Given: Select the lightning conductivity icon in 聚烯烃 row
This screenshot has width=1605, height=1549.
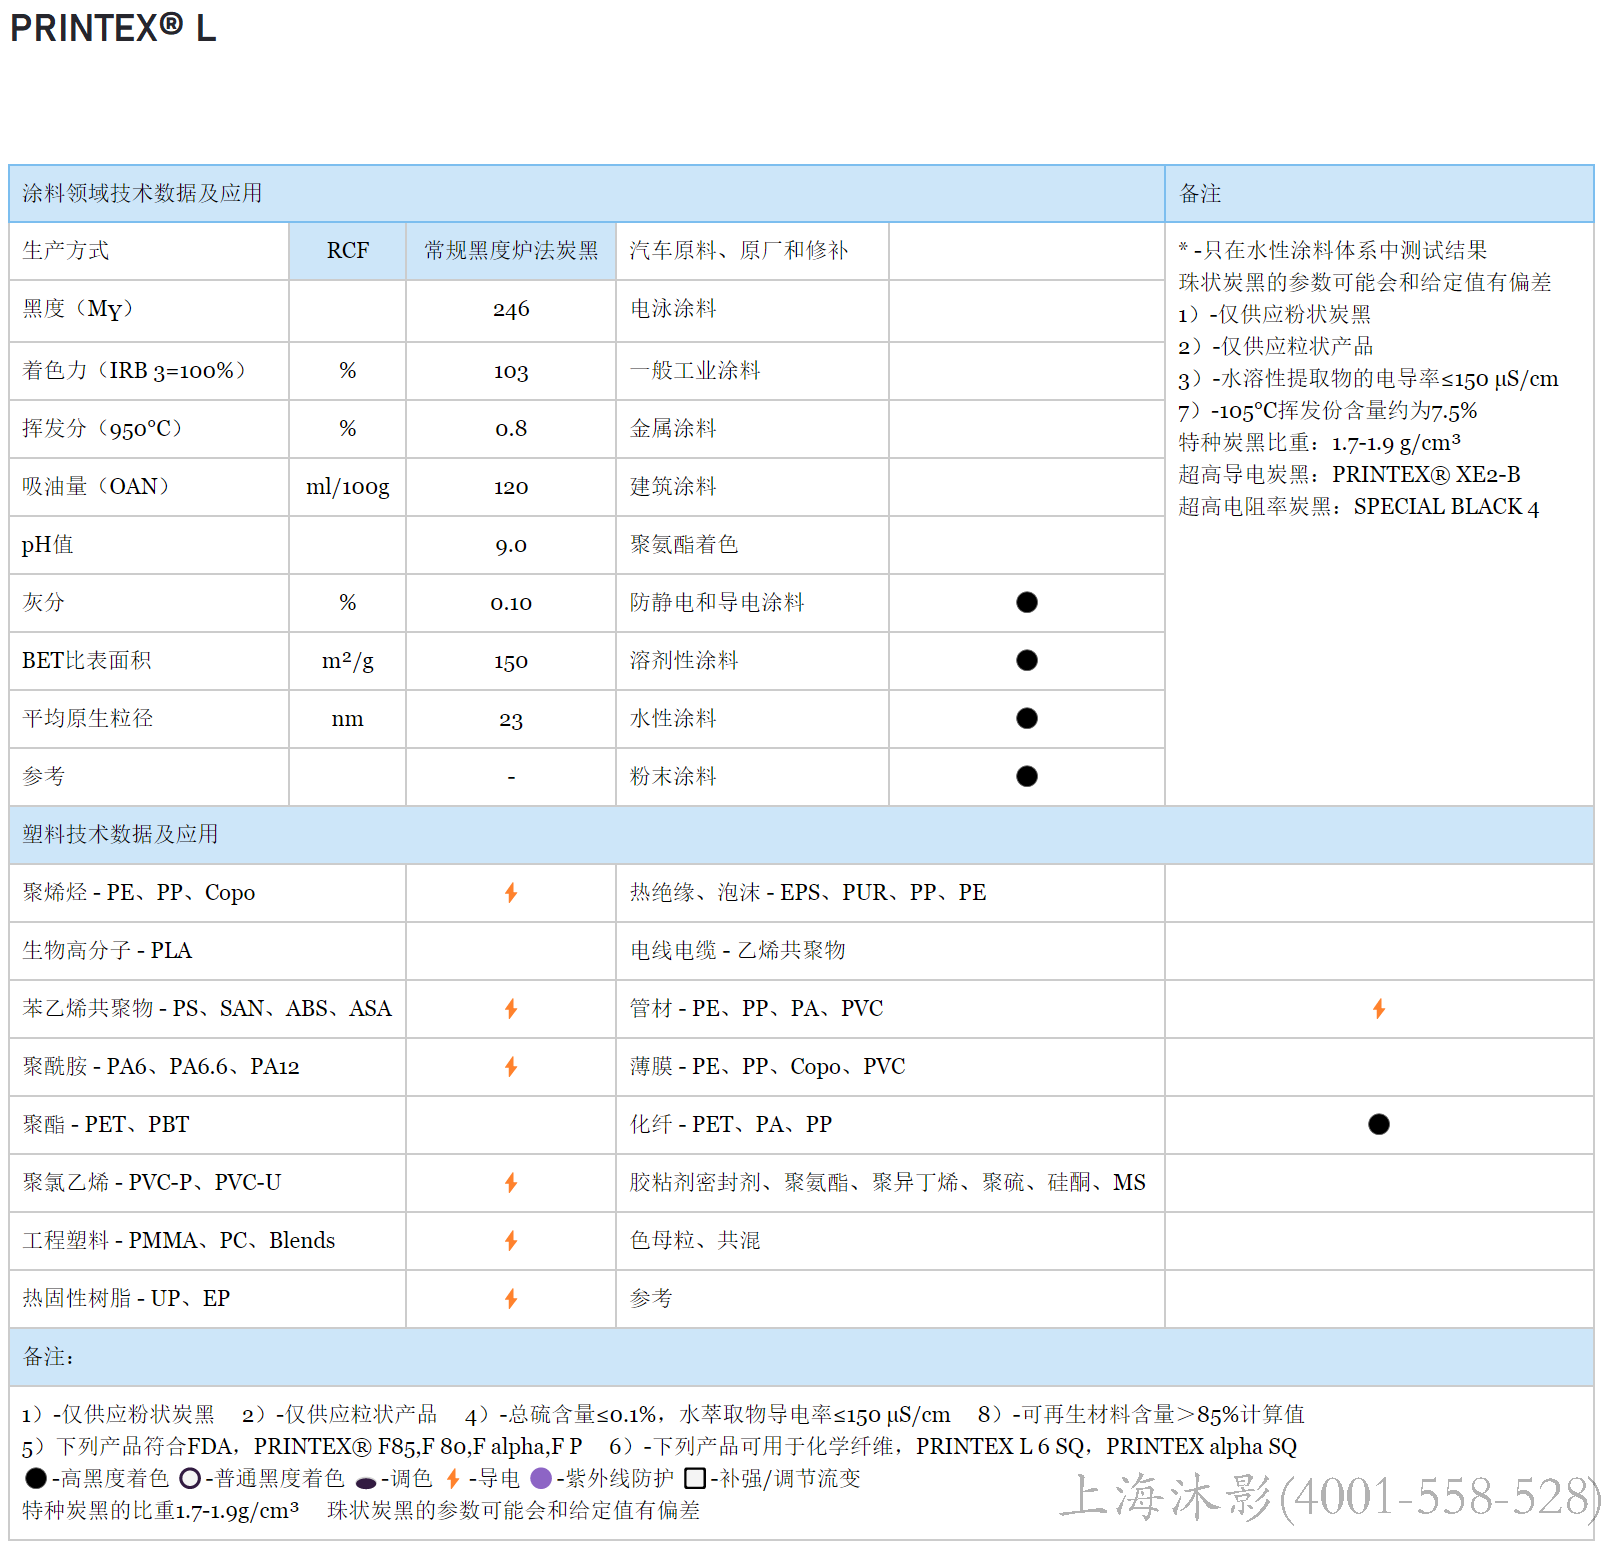Looking at the screenshot, I should click(510, 893).
